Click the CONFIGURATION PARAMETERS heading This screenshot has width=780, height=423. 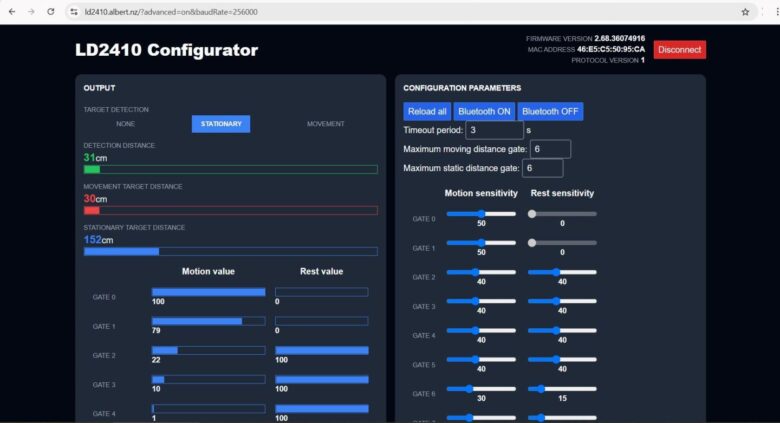pos(462,88)
